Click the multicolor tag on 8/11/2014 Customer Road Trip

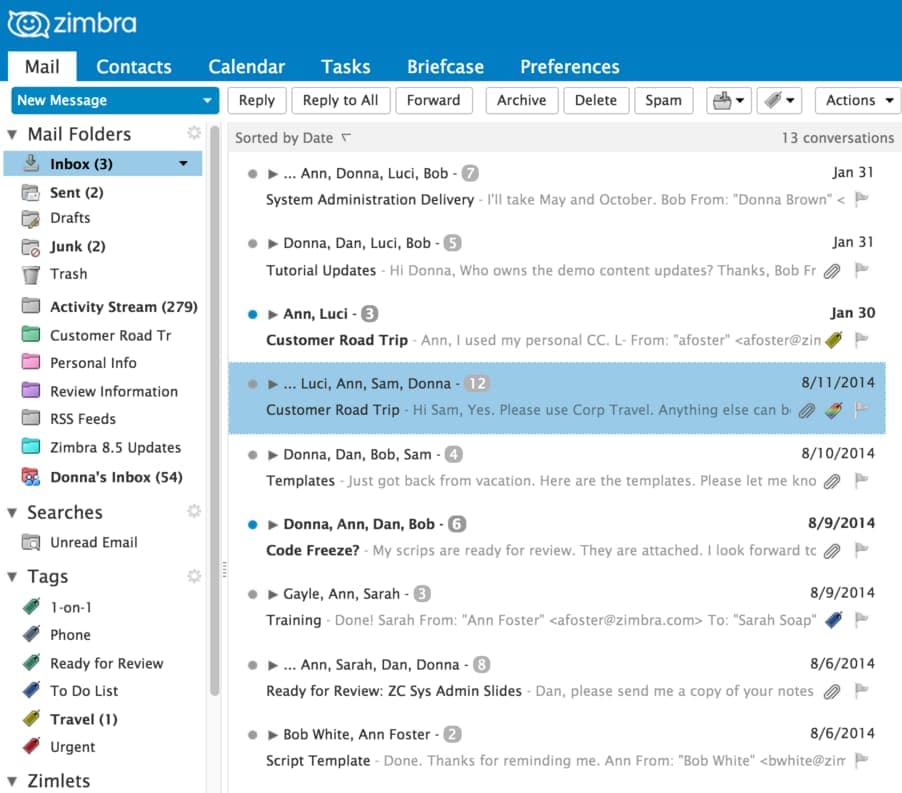833,410
